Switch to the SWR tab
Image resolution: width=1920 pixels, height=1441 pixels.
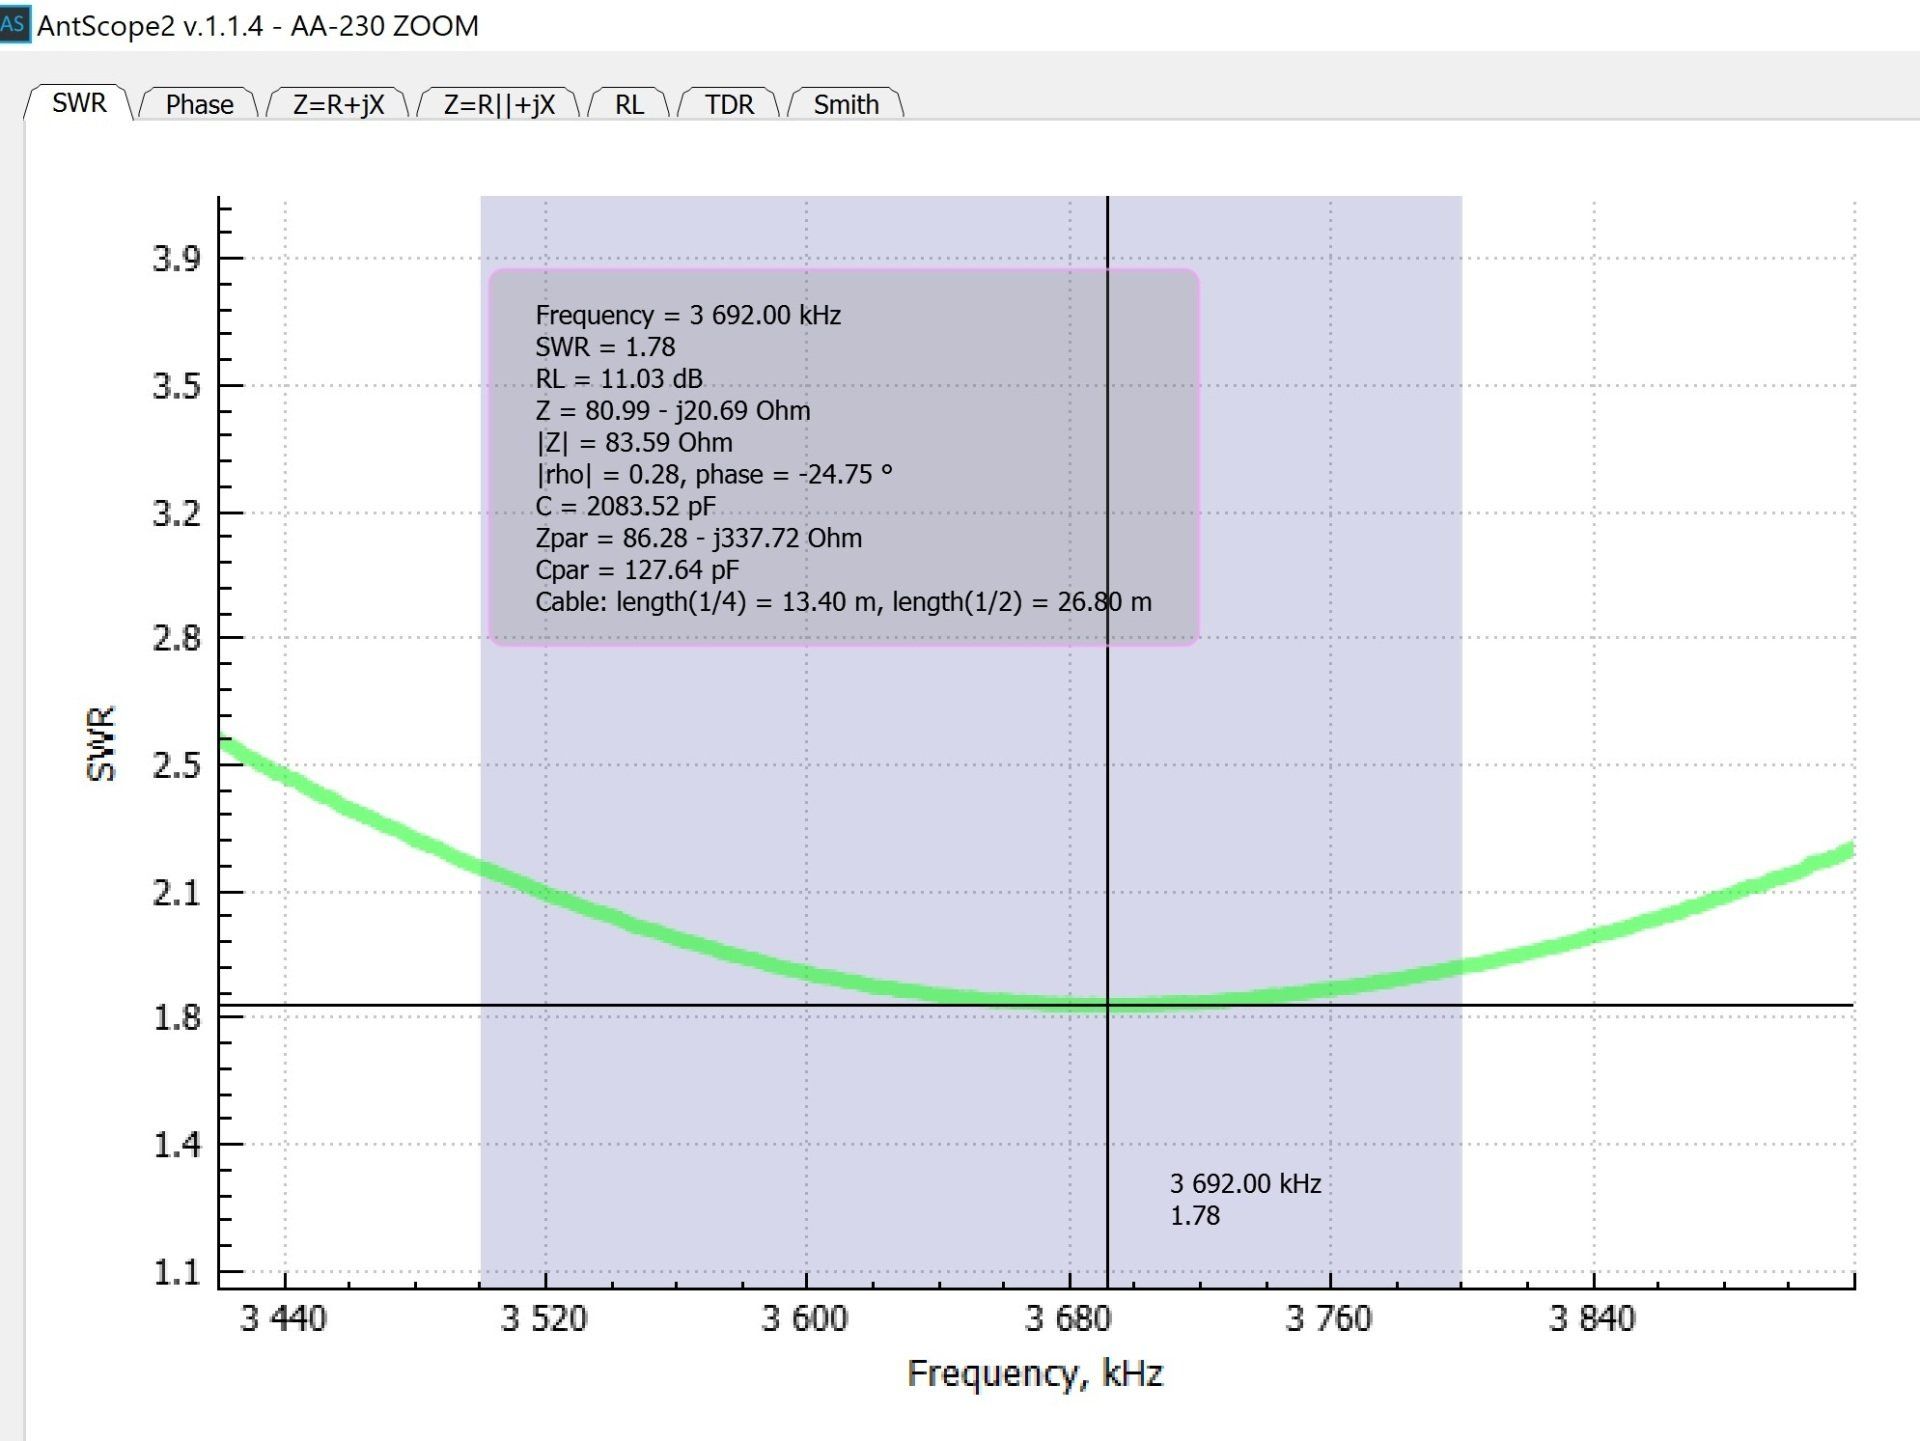(79, 103)
